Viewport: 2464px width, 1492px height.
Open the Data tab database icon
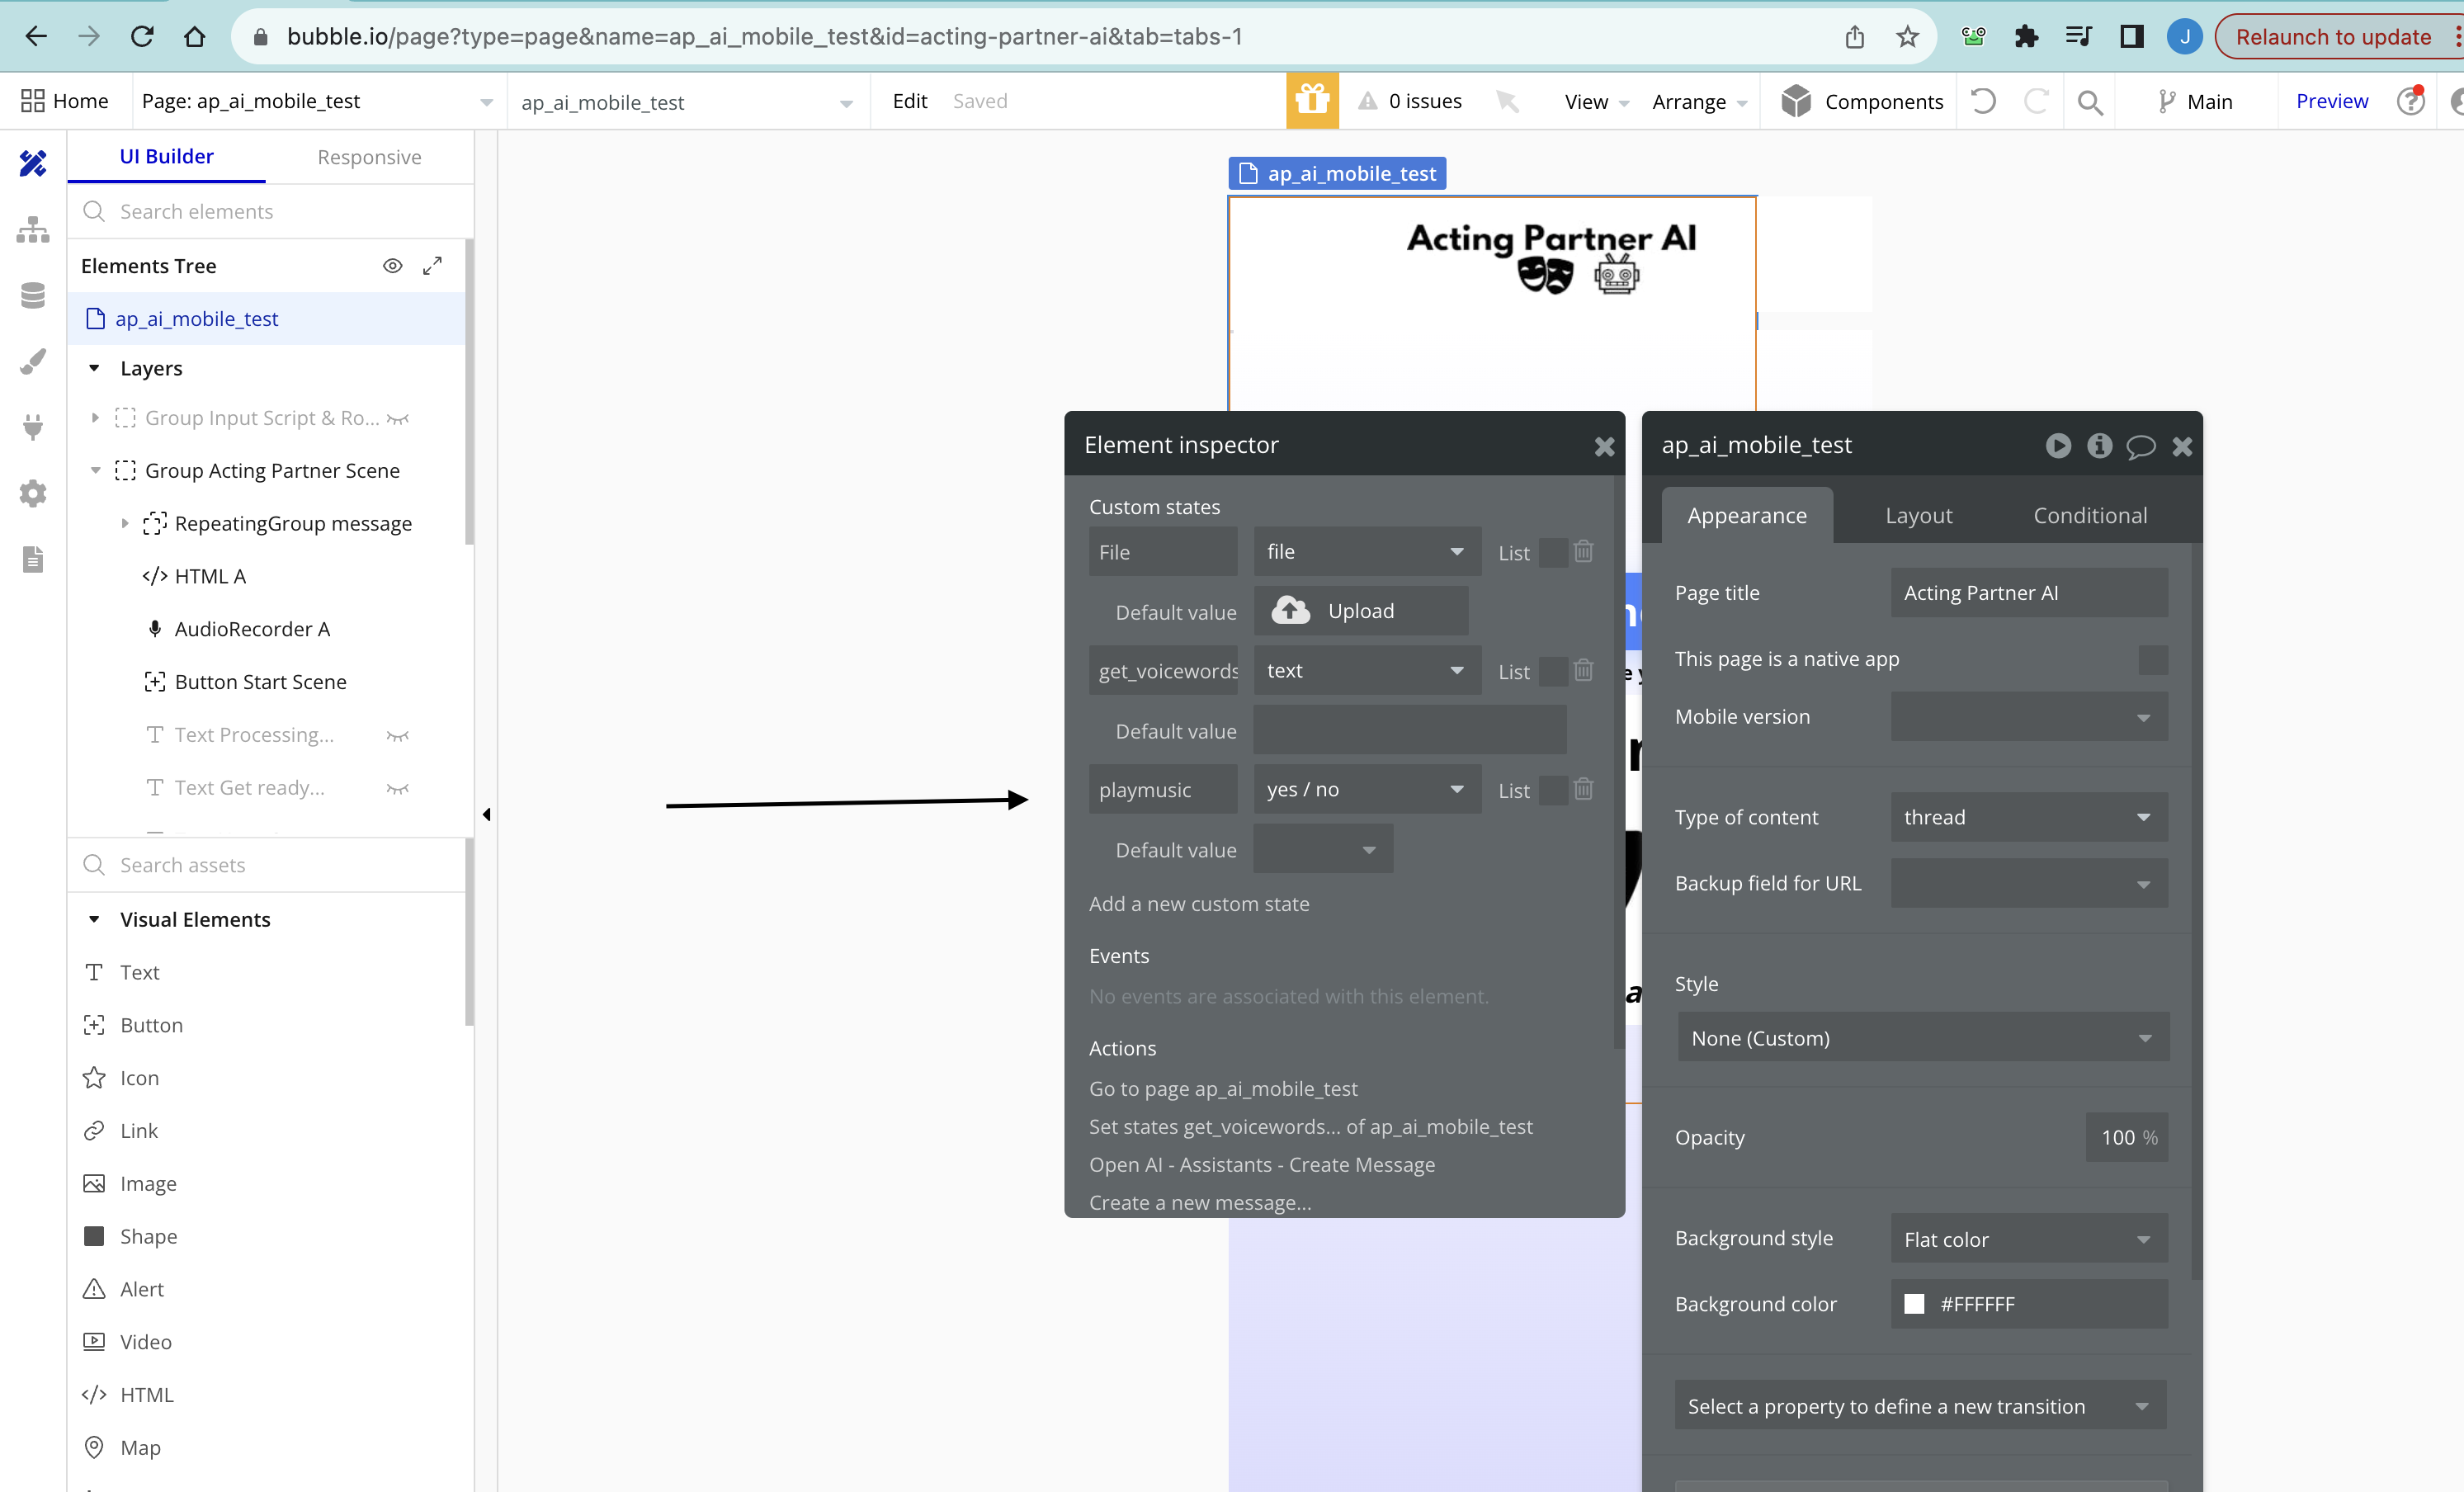[x=32, y=296]
